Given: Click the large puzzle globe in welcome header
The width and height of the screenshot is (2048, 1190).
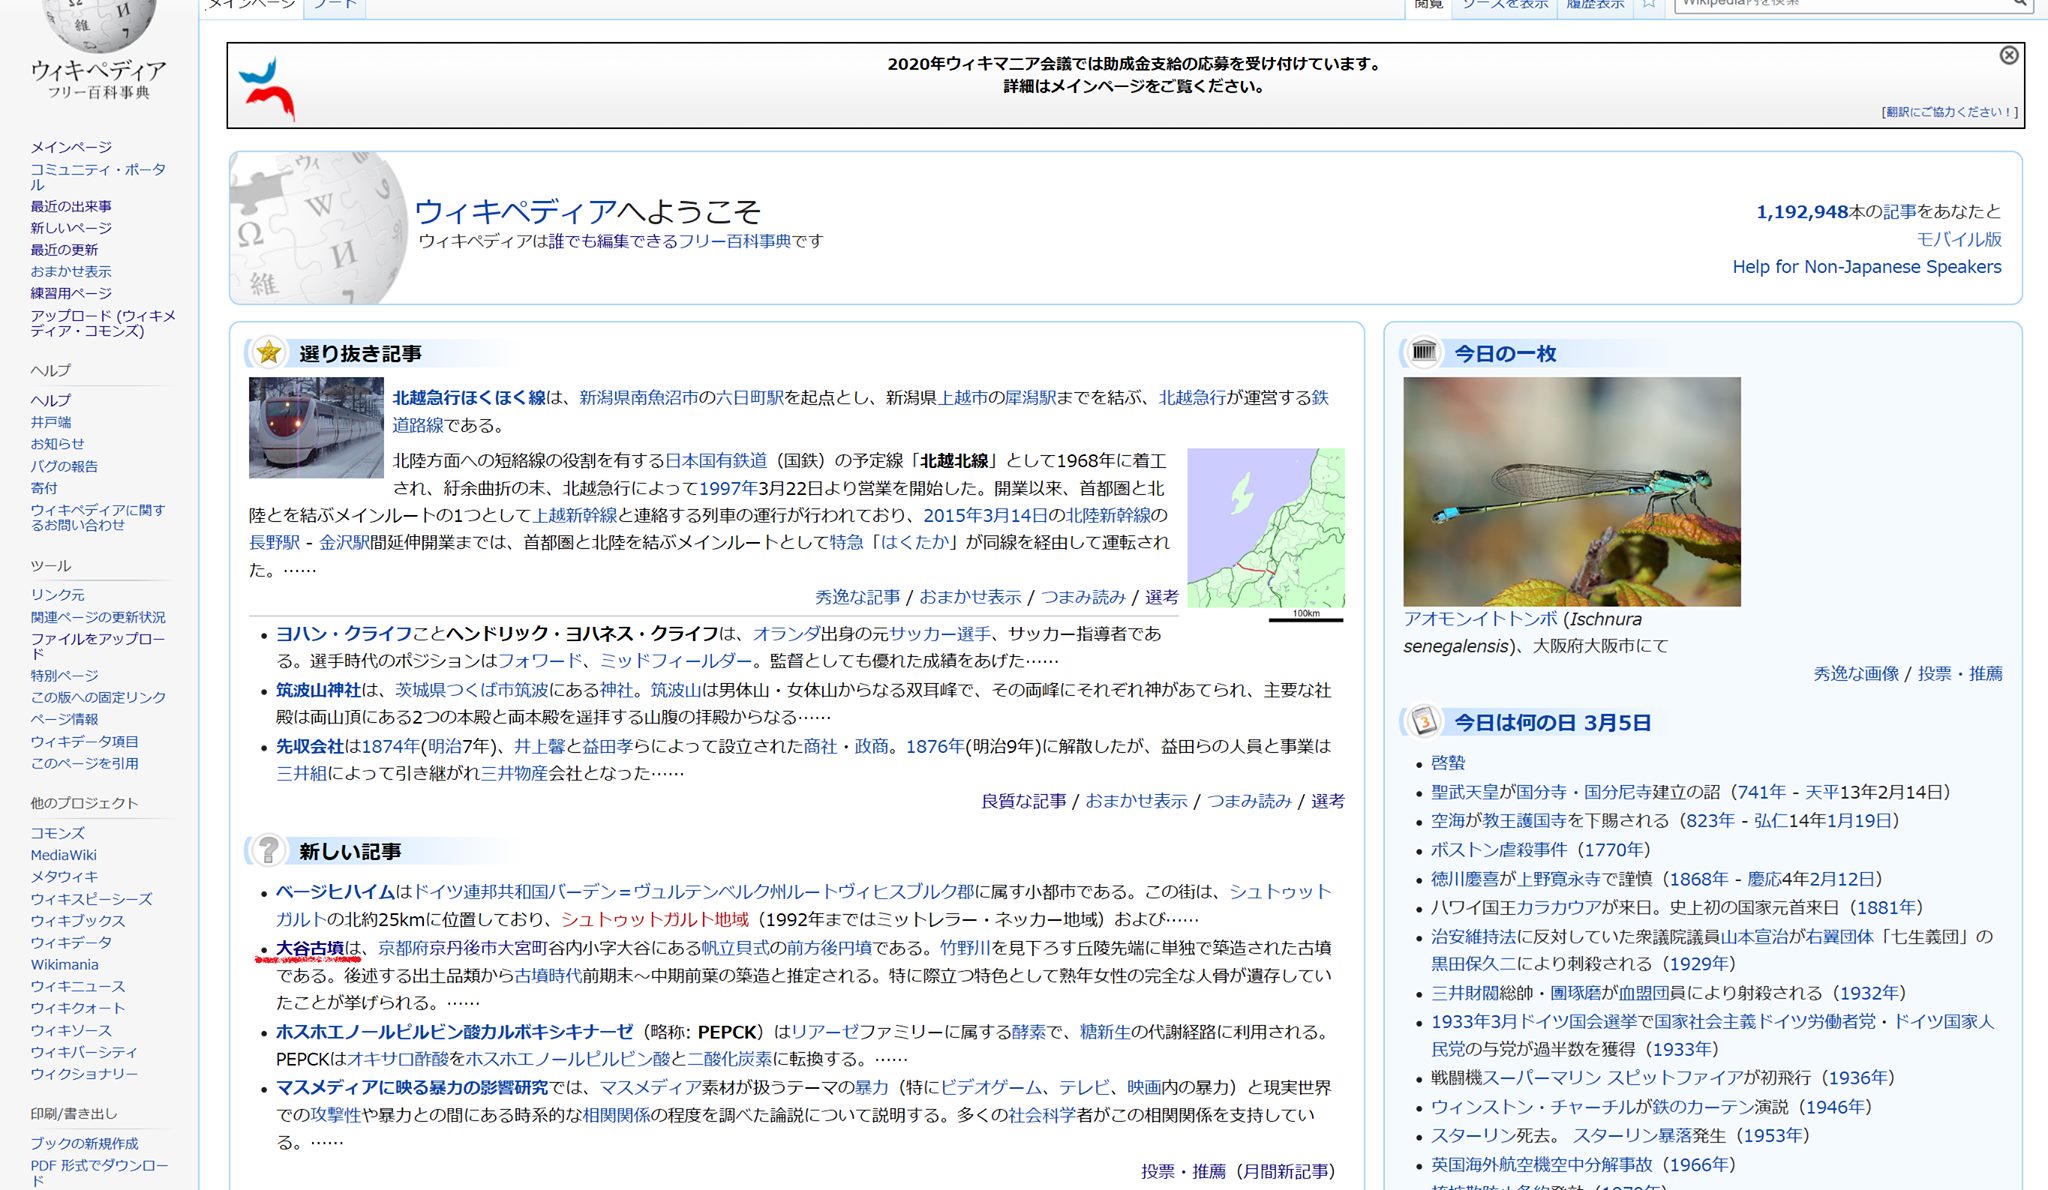Looking at the screenshot, I should point(318,228).
